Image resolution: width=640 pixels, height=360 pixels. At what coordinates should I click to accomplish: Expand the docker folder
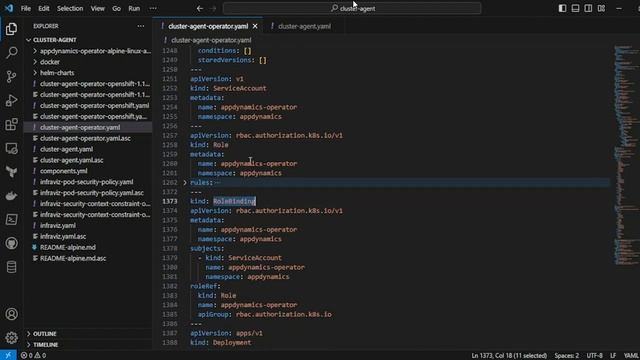[35, 62]
